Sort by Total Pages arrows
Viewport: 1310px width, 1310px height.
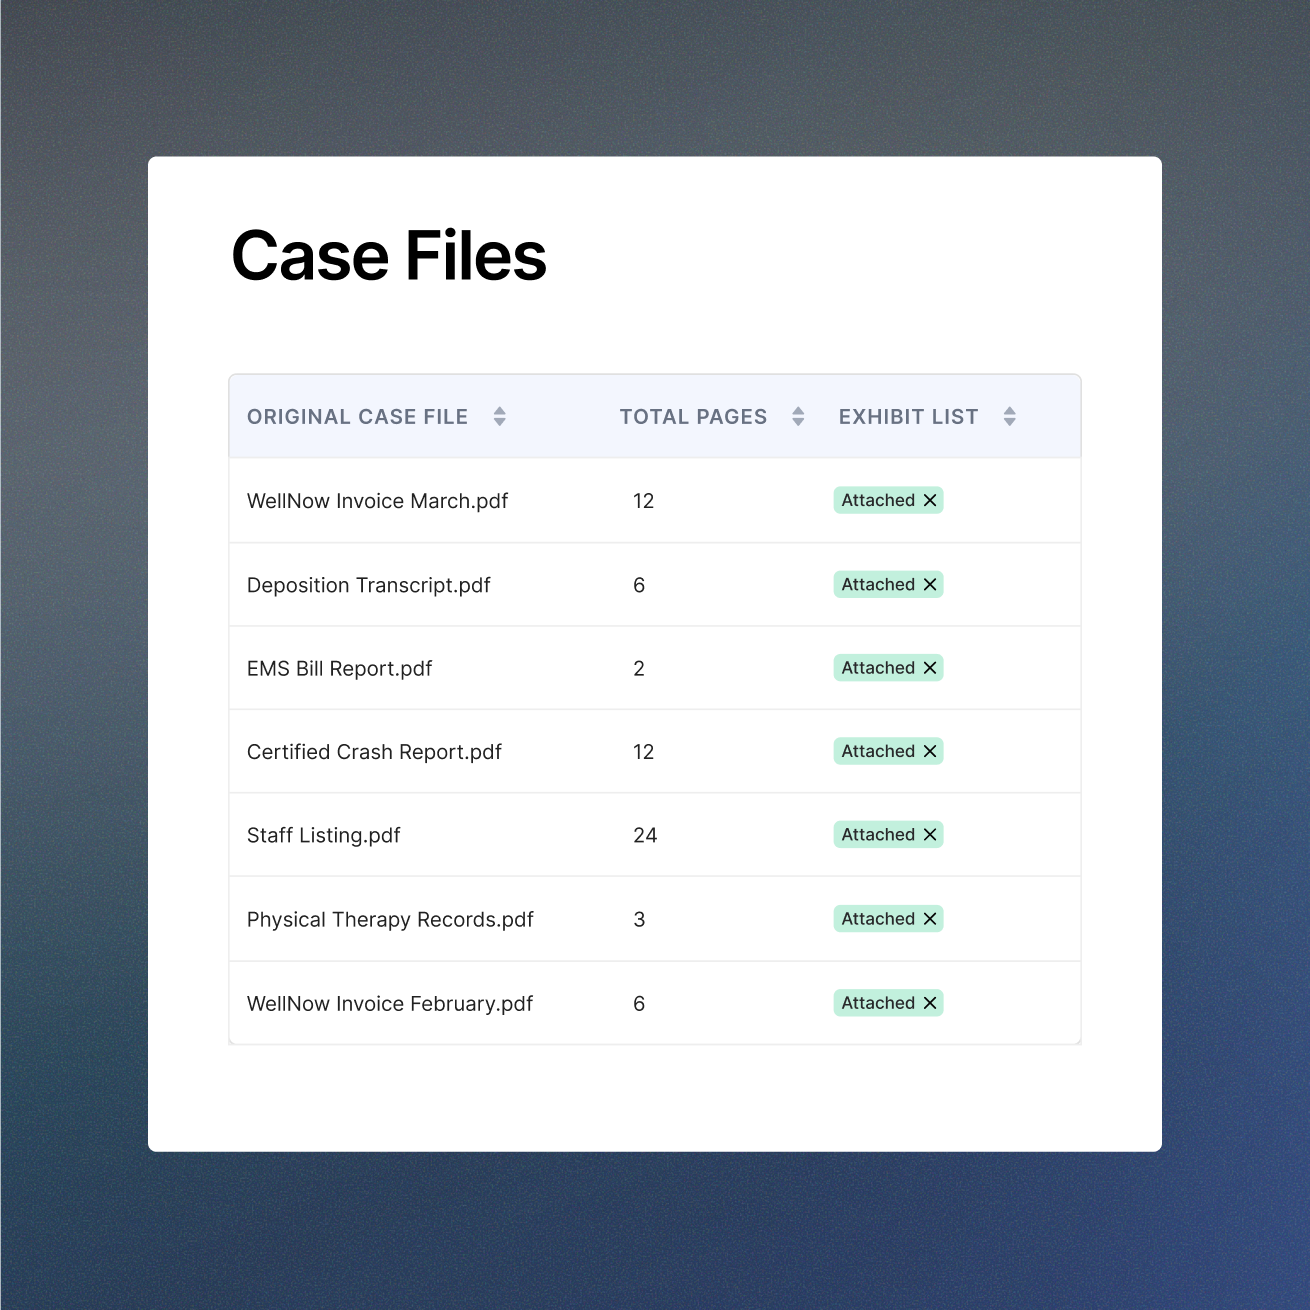coord(798,417)
